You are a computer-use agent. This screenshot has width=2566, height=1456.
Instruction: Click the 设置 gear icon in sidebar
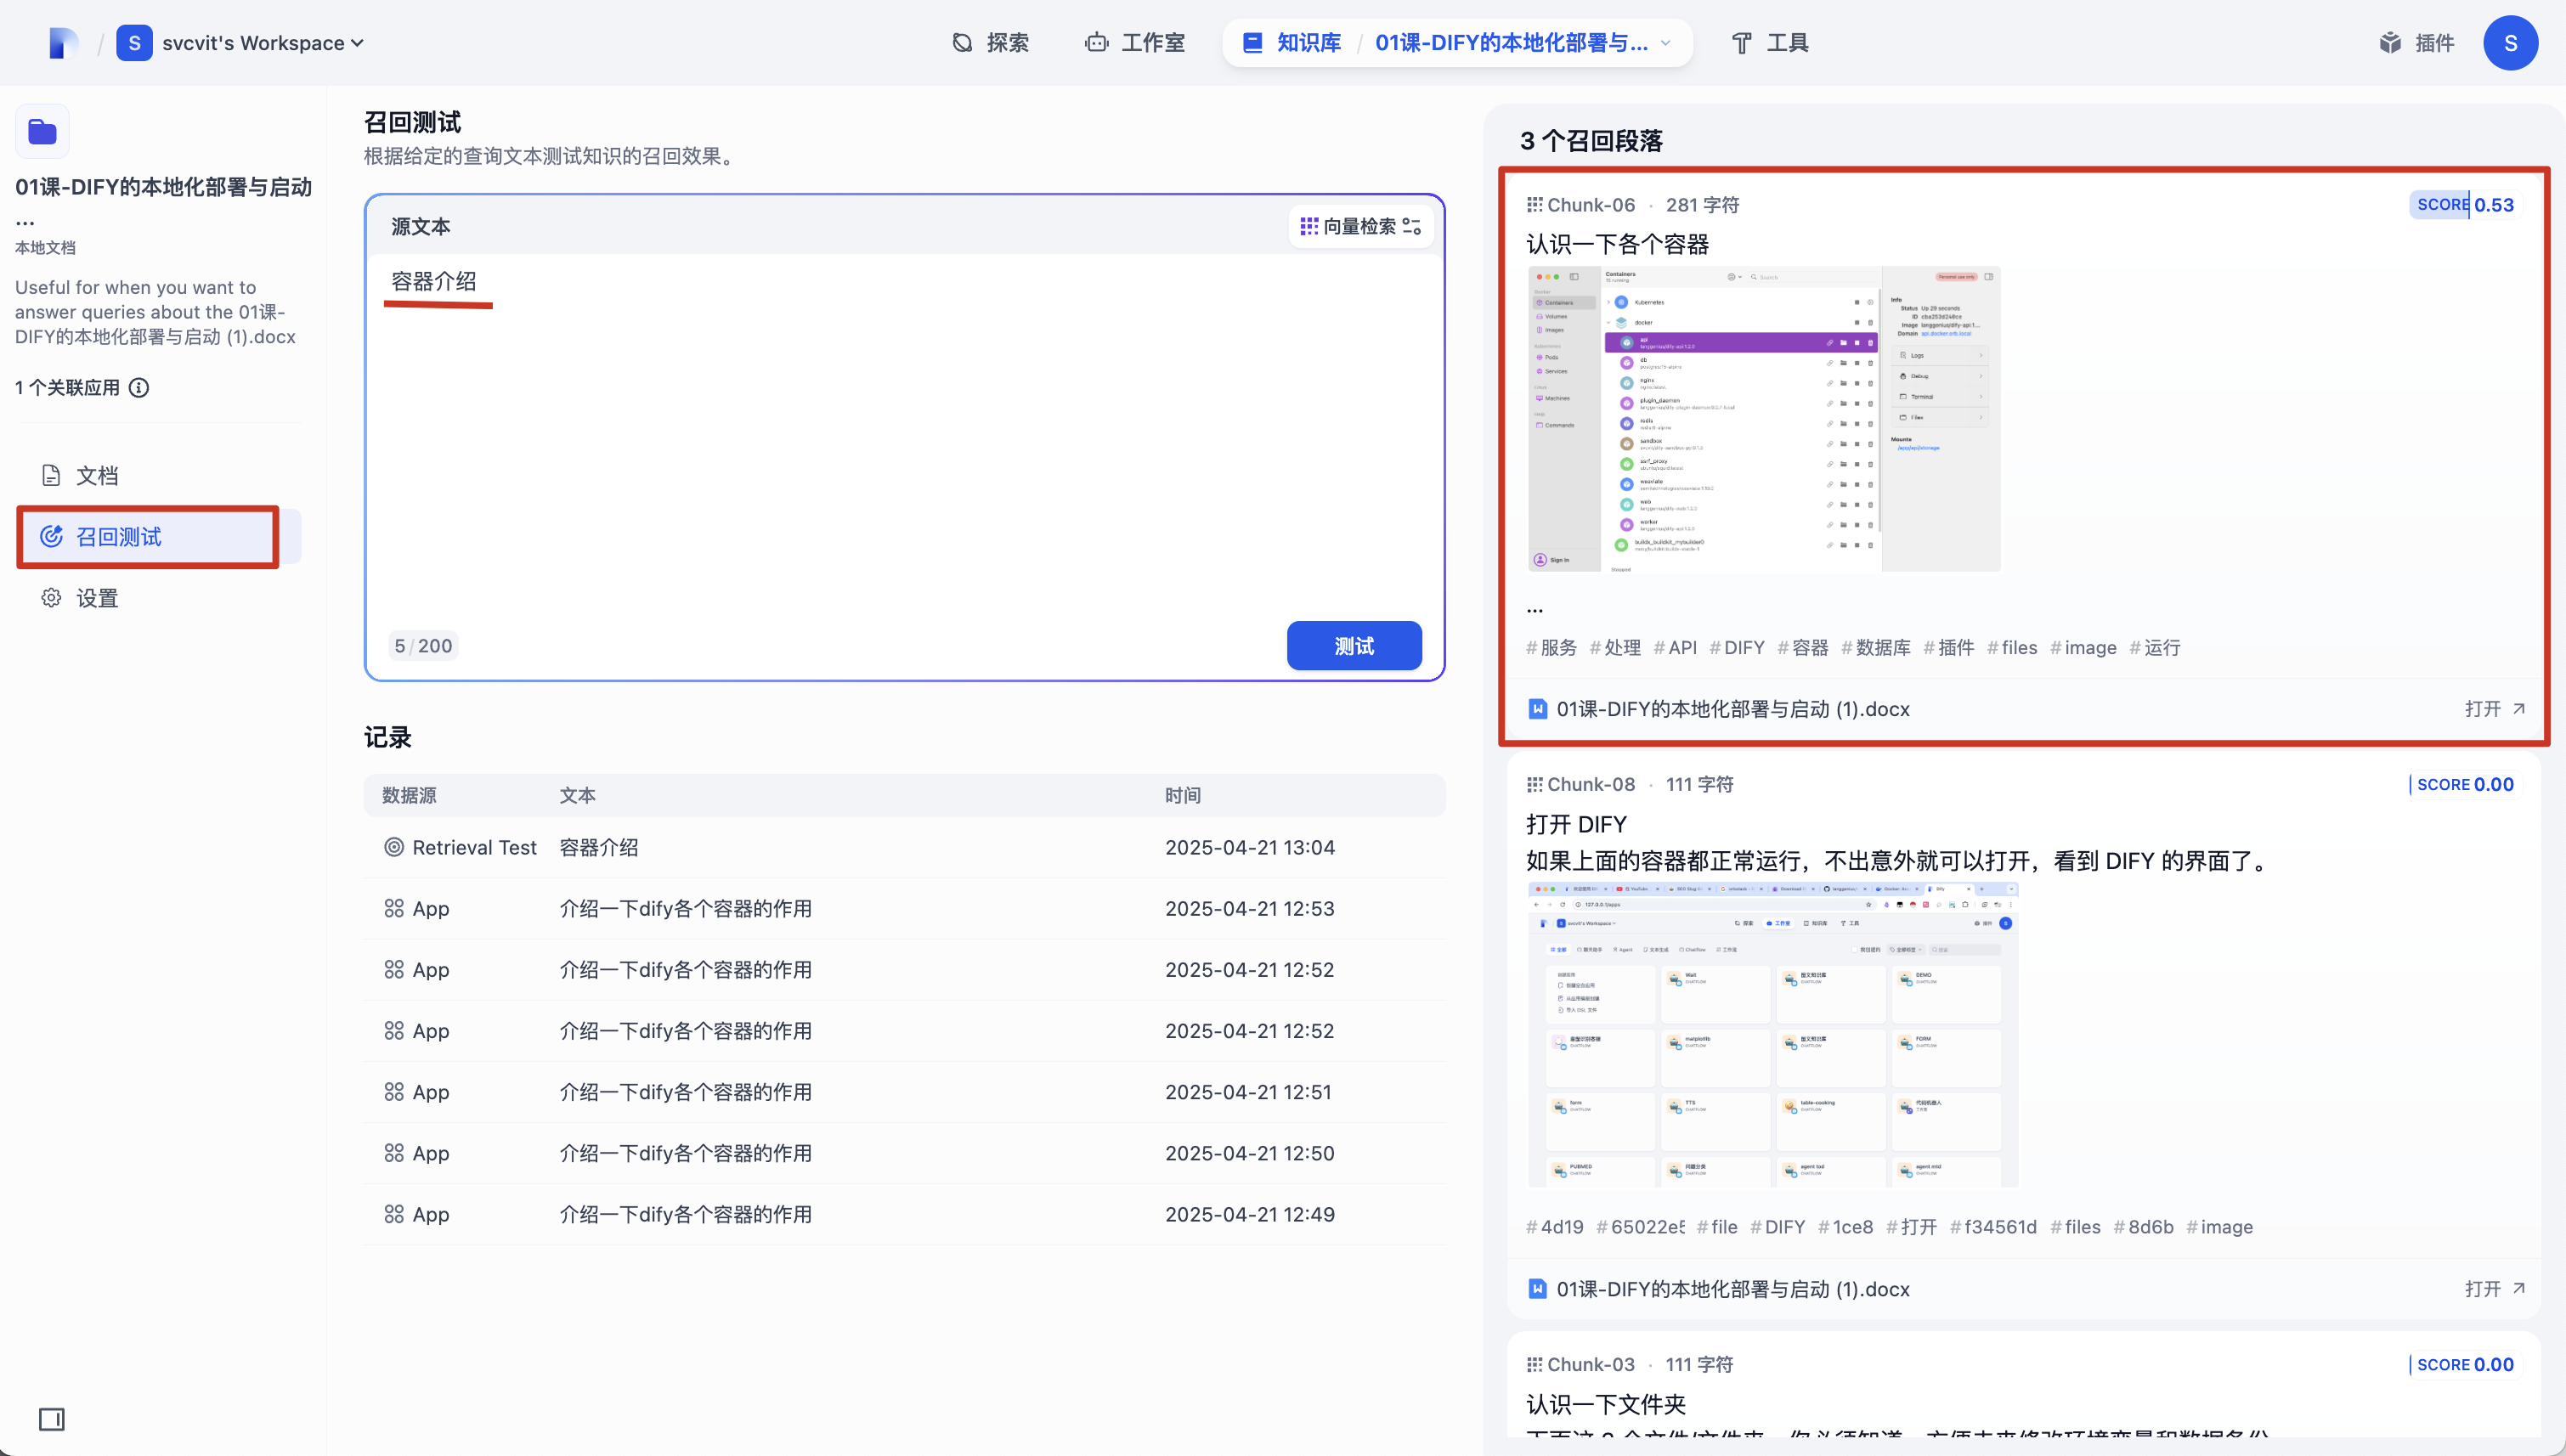(x=51, y=598)
